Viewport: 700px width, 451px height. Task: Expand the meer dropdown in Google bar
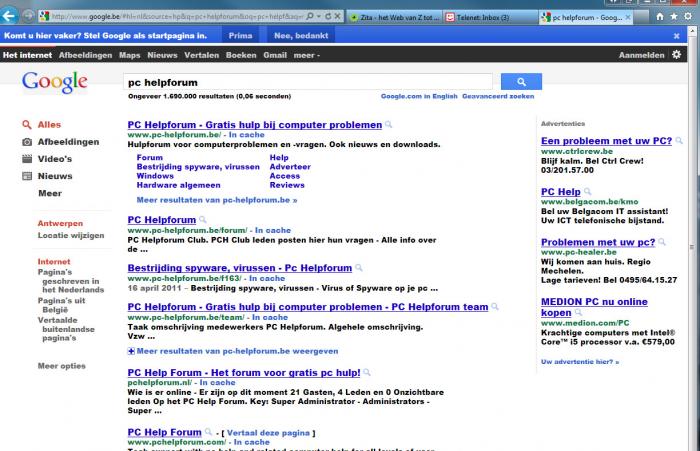307,55
